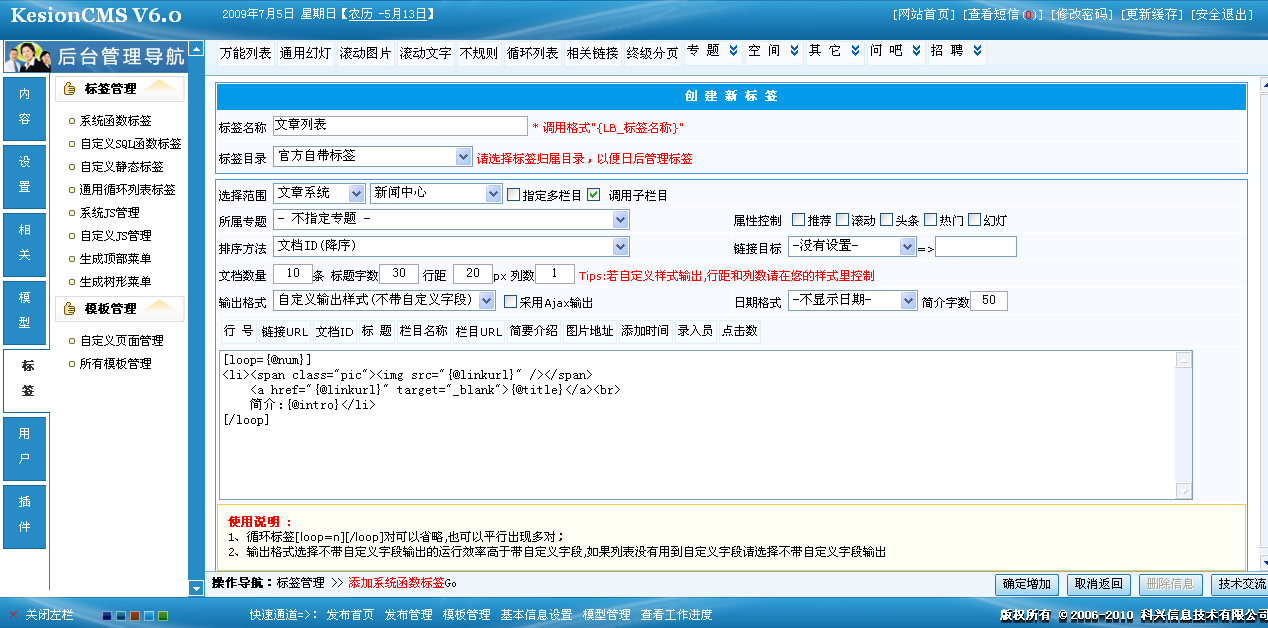Click the bullet icon before 系统函数标签
The height and width of the screenshot is (628, 1268).
(x=71, y=121)
